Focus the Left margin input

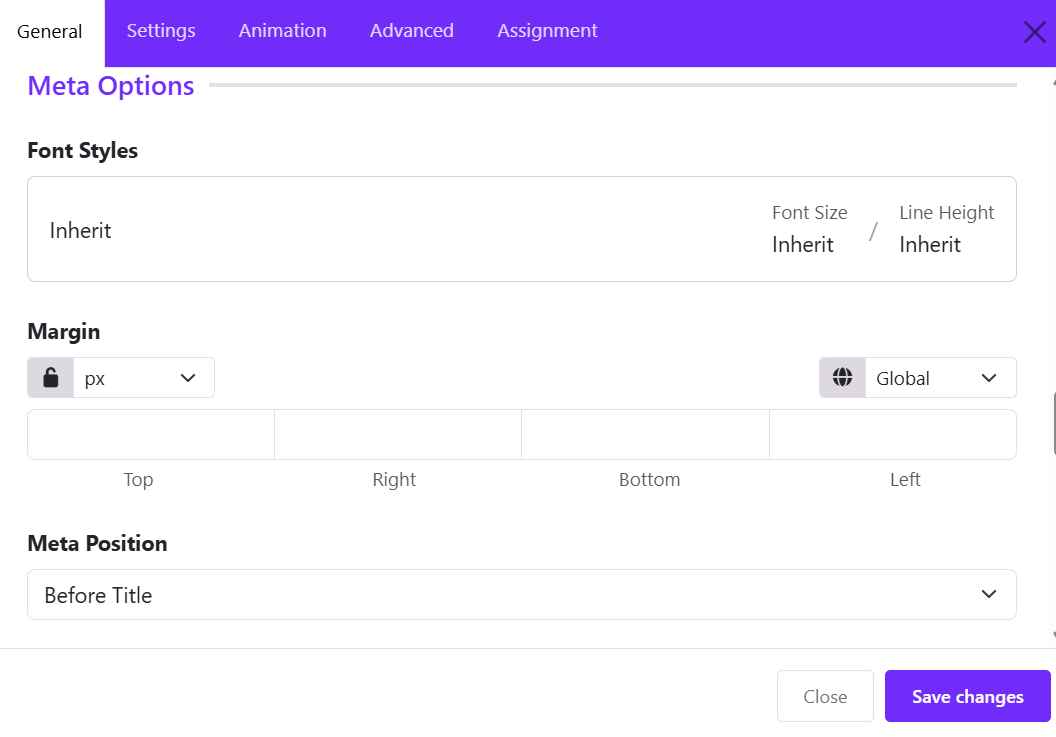click(893, 435)
